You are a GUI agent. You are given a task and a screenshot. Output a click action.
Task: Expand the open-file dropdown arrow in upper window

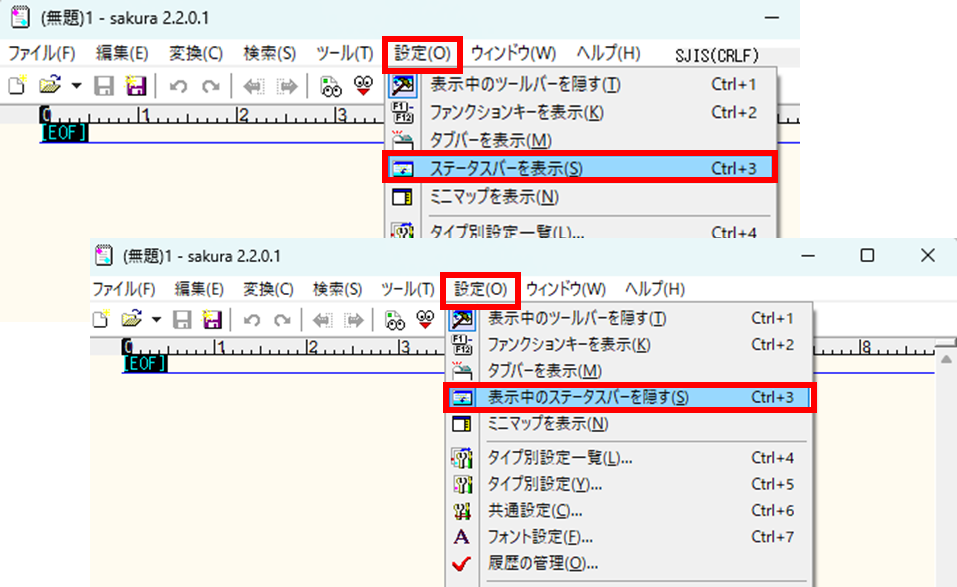[x=76, y=86]
